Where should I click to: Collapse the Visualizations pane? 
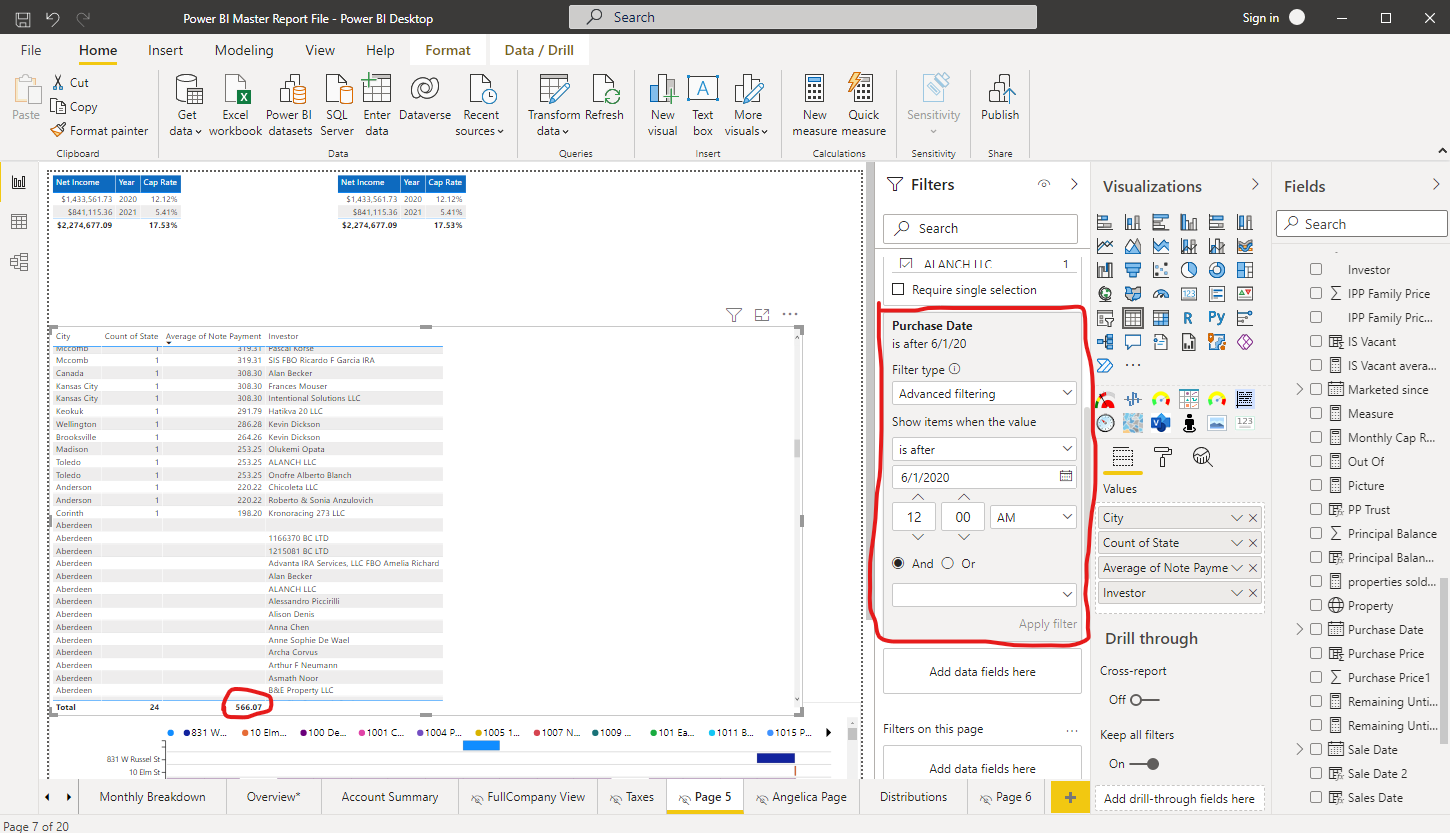1255,185
